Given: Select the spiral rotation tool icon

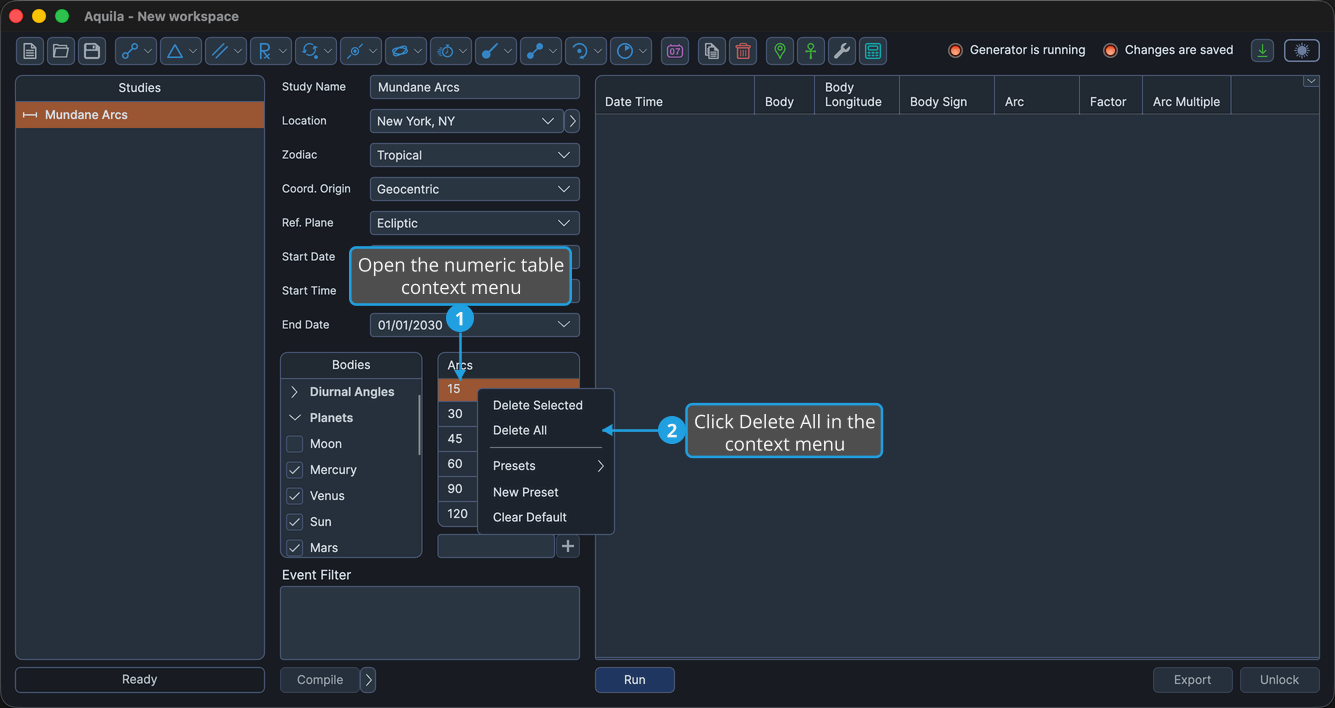Looking at the screenshot, I should click(x=580, y=51).
